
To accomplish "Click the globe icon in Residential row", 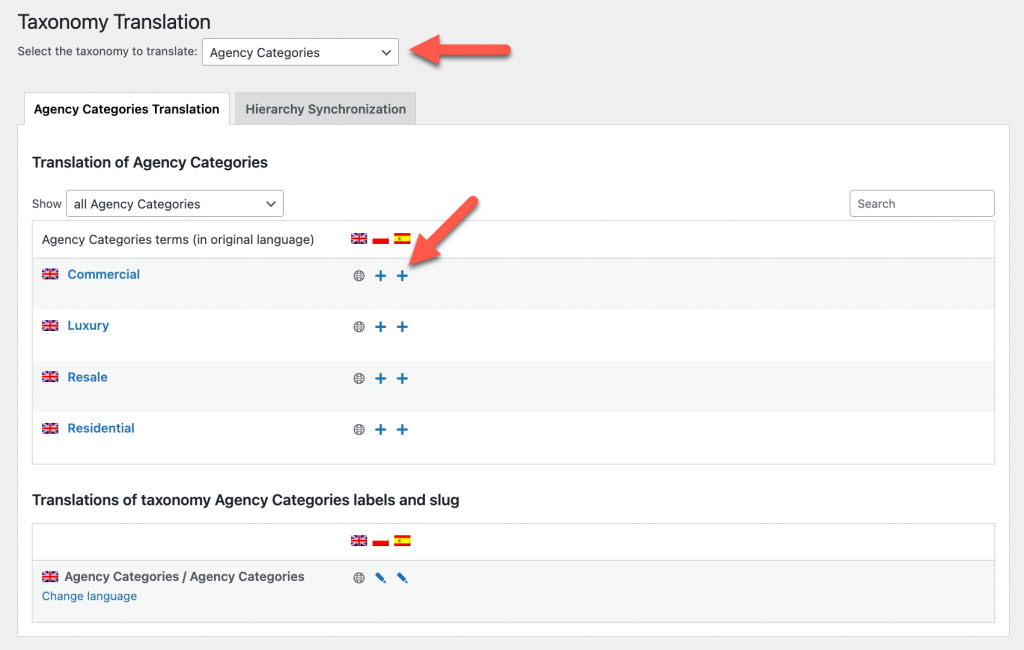I will [x=359, y=429].
